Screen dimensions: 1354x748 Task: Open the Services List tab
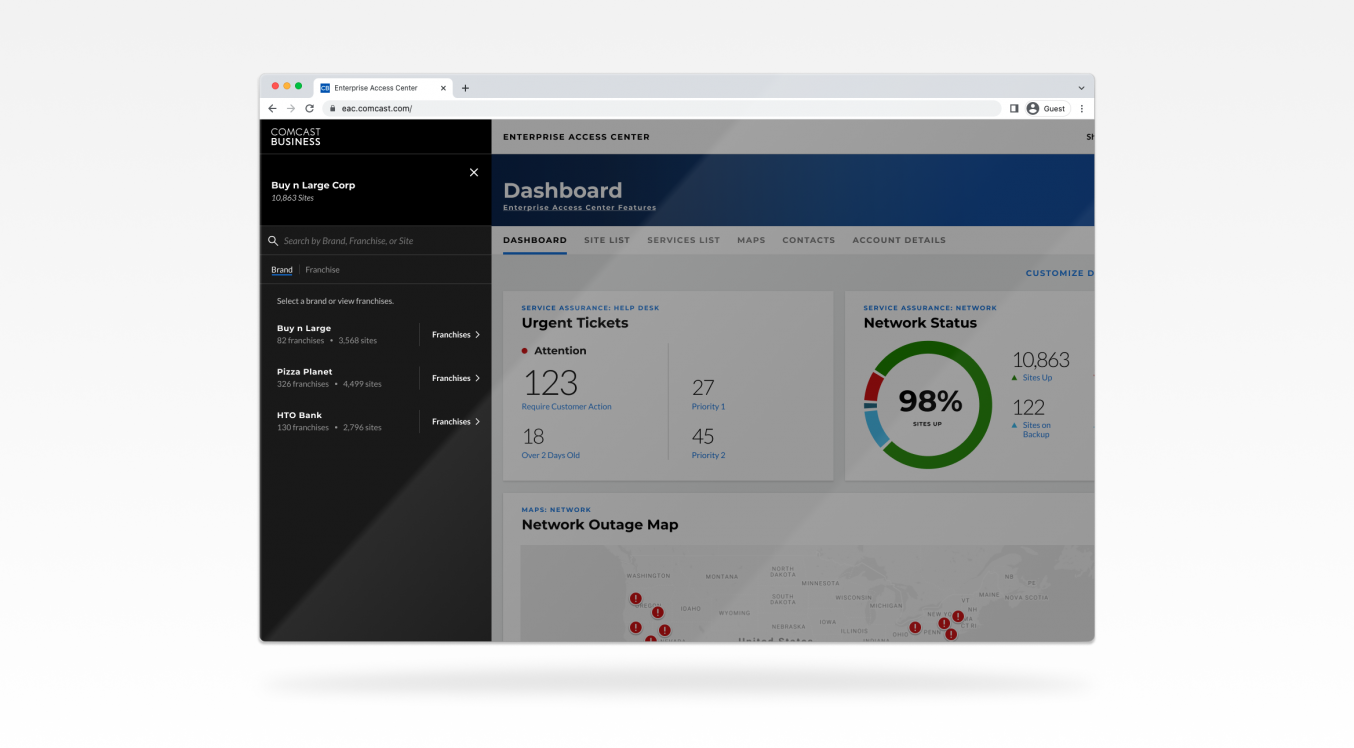click(x=683, y=240)
